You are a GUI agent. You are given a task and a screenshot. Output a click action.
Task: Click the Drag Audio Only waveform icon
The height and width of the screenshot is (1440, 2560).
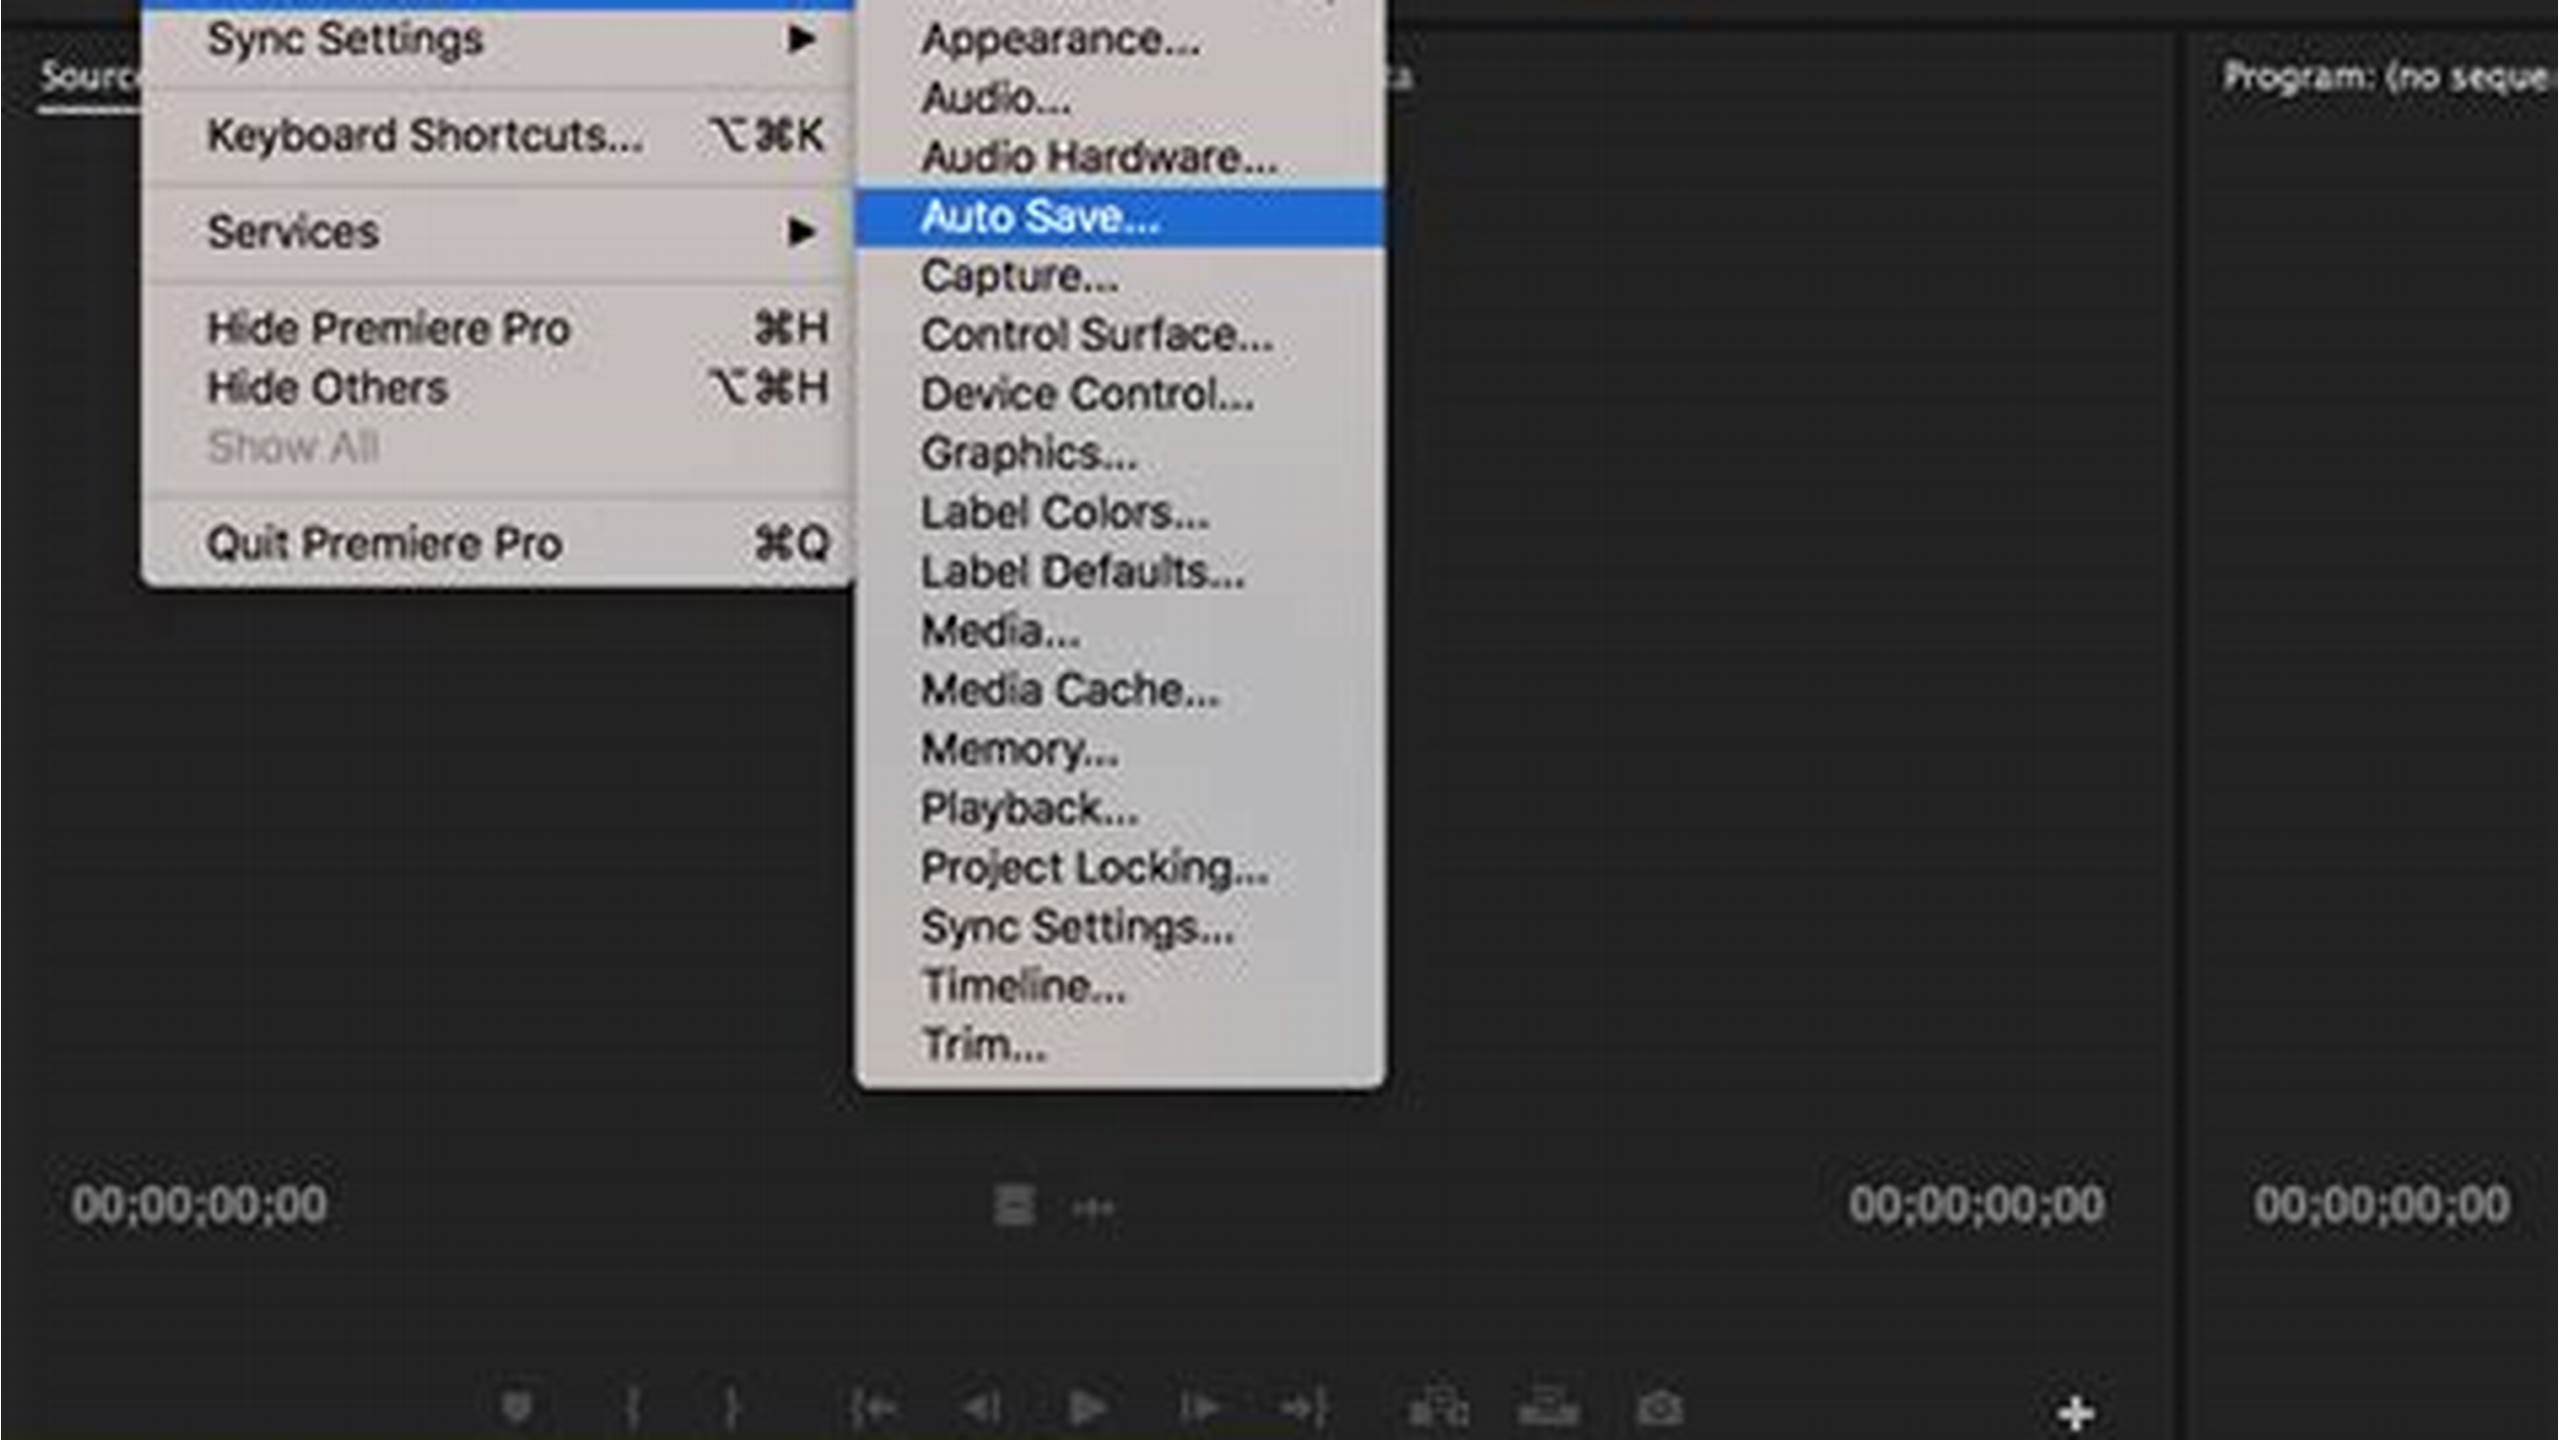pos(1092,1208)
